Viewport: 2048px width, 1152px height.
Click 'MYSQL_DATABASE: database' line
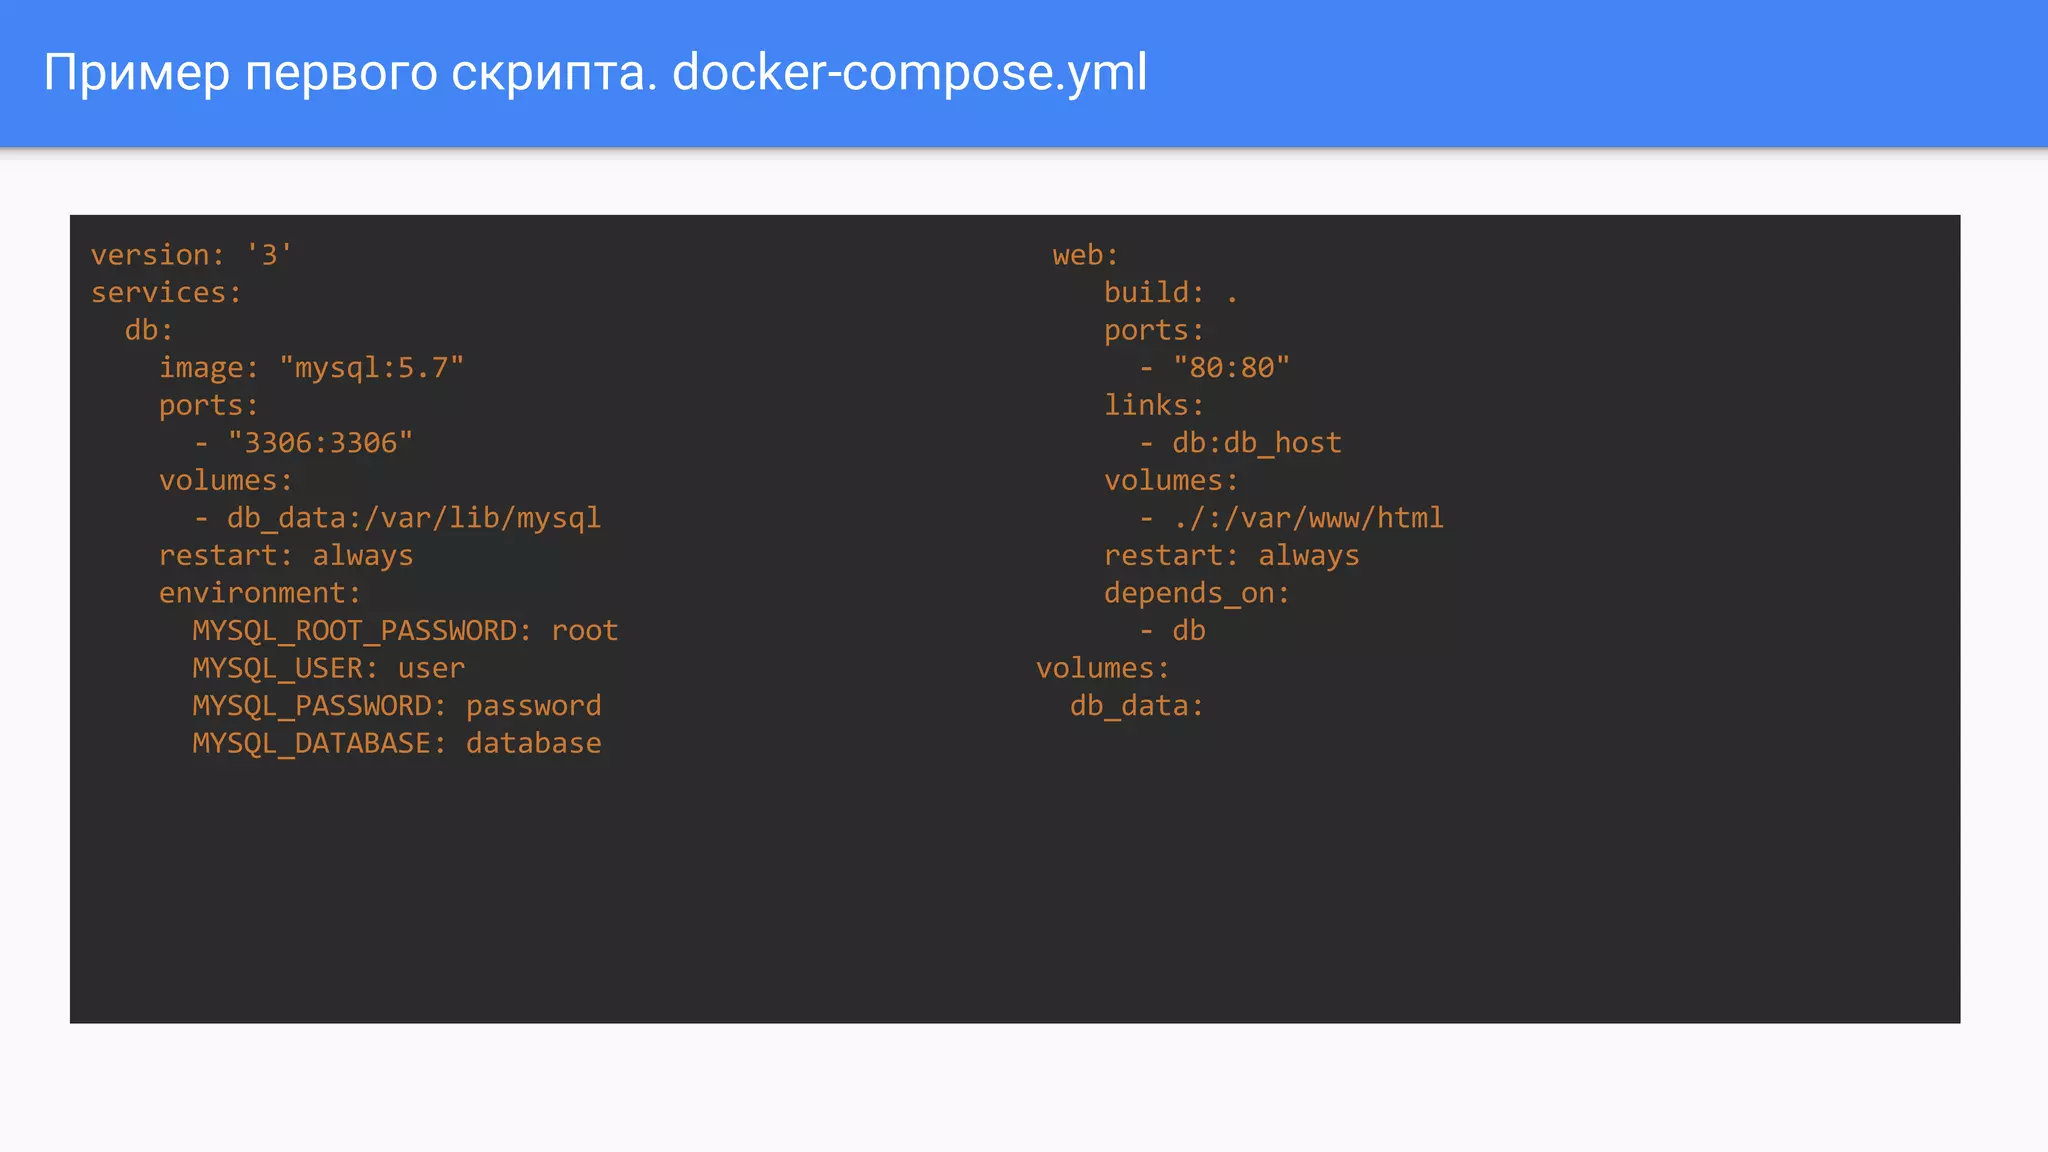(x=397, y=743)
